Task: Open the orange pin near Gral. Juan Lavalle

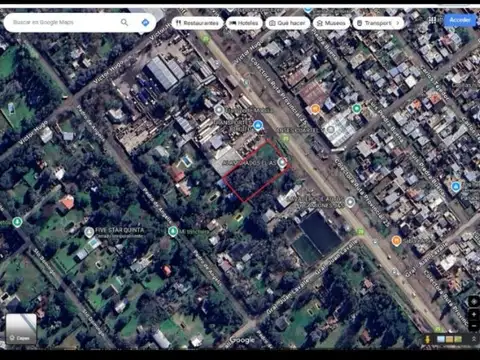Action: (396, 240)
